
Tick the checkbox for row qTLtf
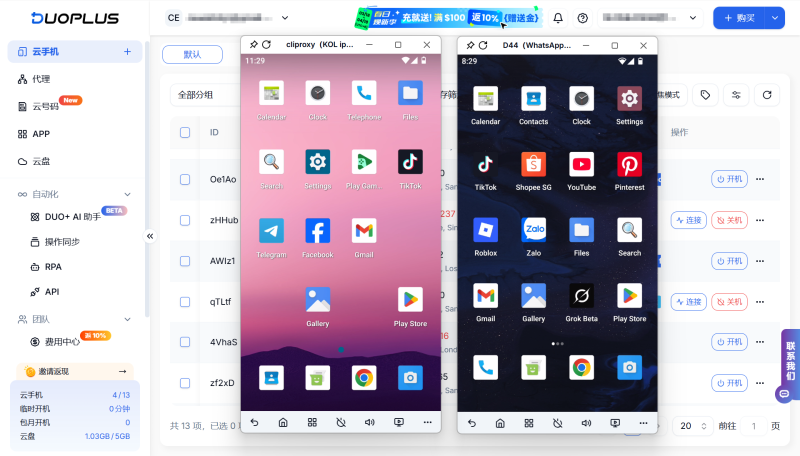(x=185, y=302)
